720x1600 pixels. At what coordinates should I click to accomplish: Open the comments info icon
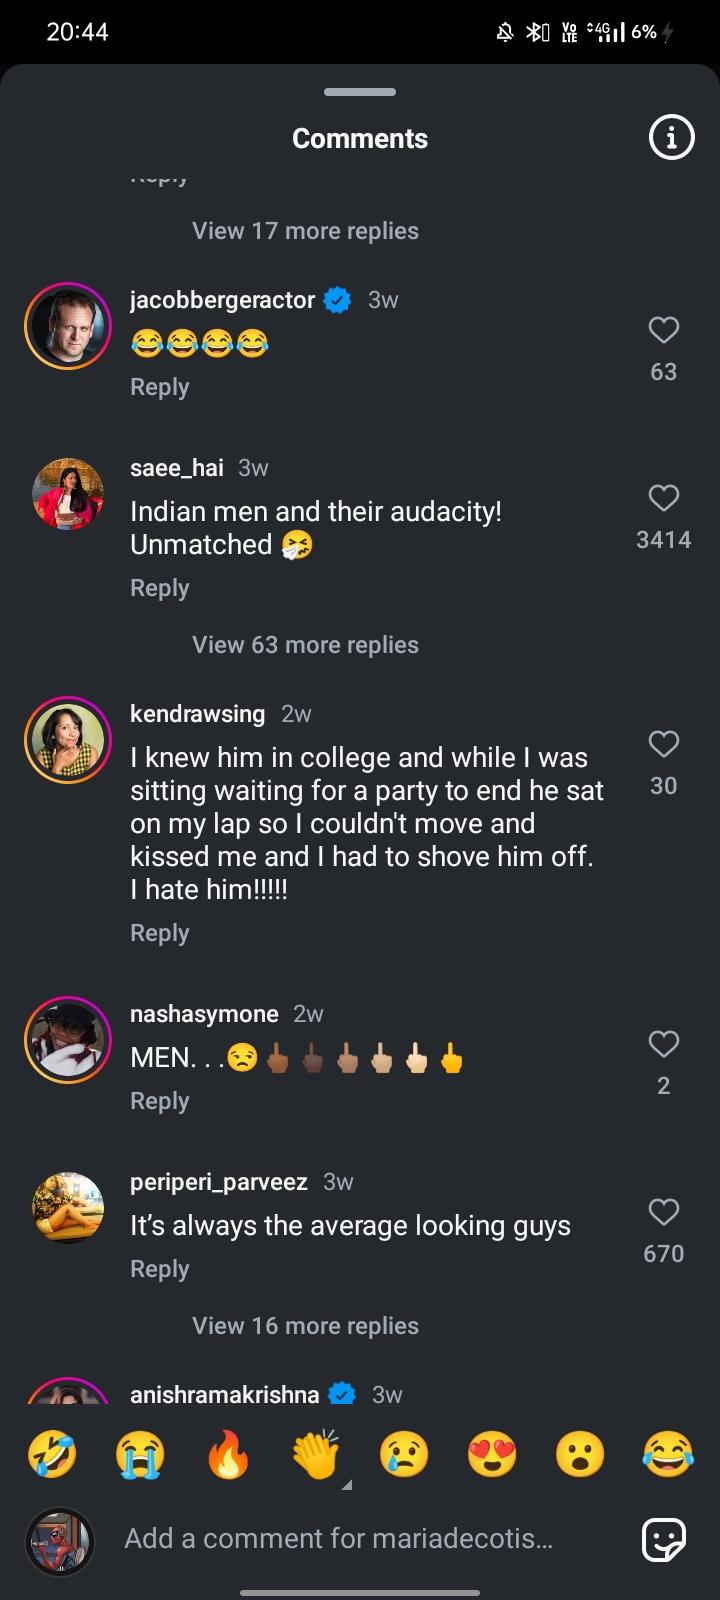[671, 137]
